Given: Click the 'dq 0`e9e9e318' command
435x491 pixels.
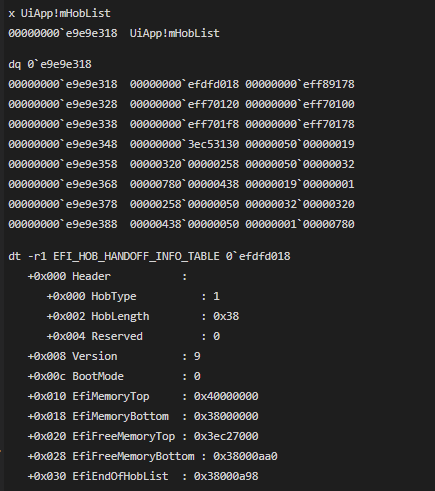Looking at the screenshot, I should coord(50,64).
